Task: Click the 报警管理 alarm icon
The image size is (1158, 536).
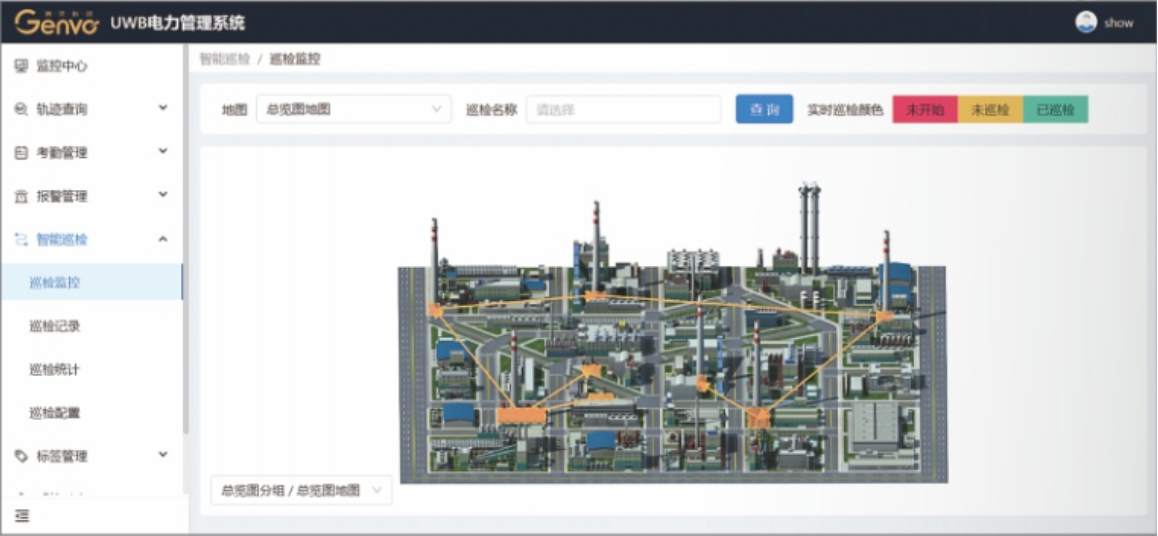Action: click(x=21, y=196)
